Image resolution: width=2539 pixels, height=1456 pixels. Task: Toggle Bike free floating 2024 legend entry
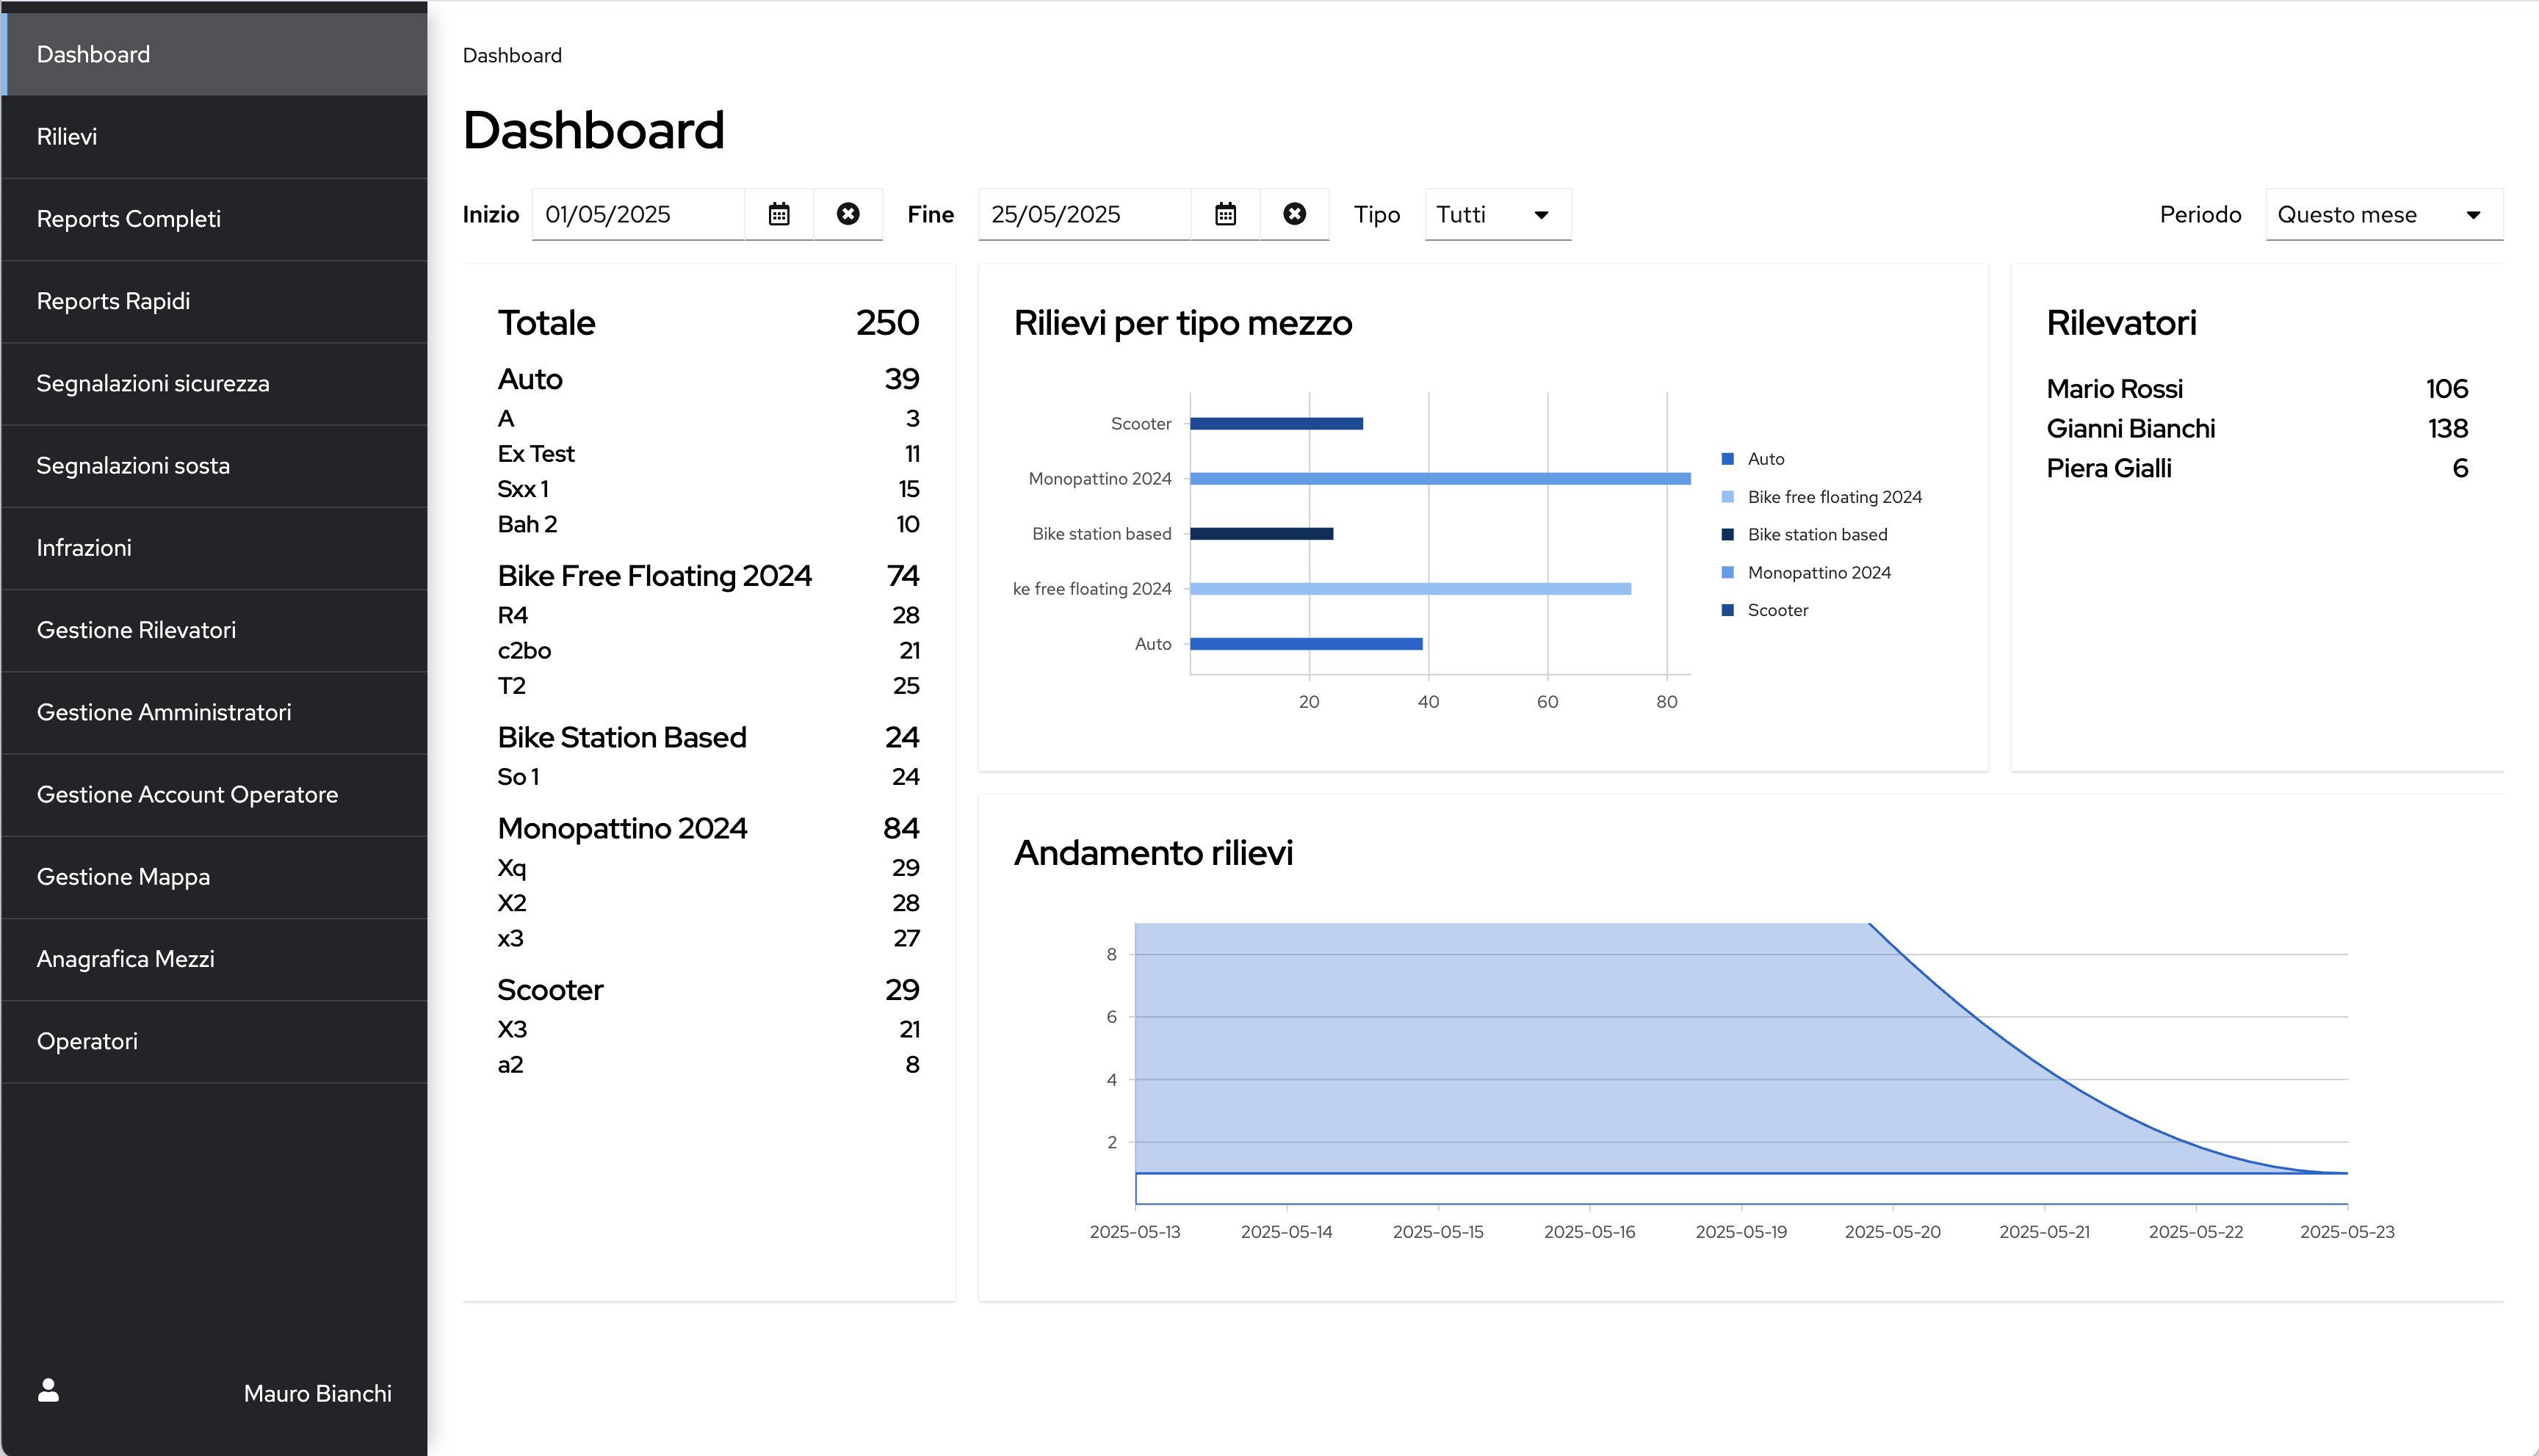[1833, 497]
